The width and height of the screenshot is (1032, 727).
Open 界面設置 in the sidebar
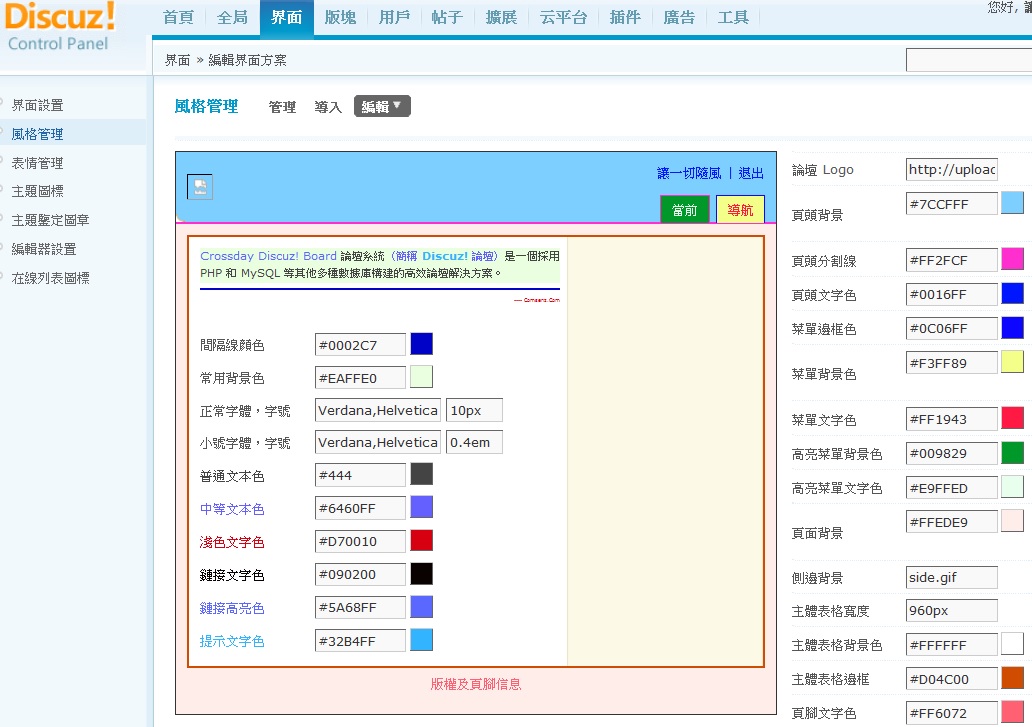tap(38, 105)
